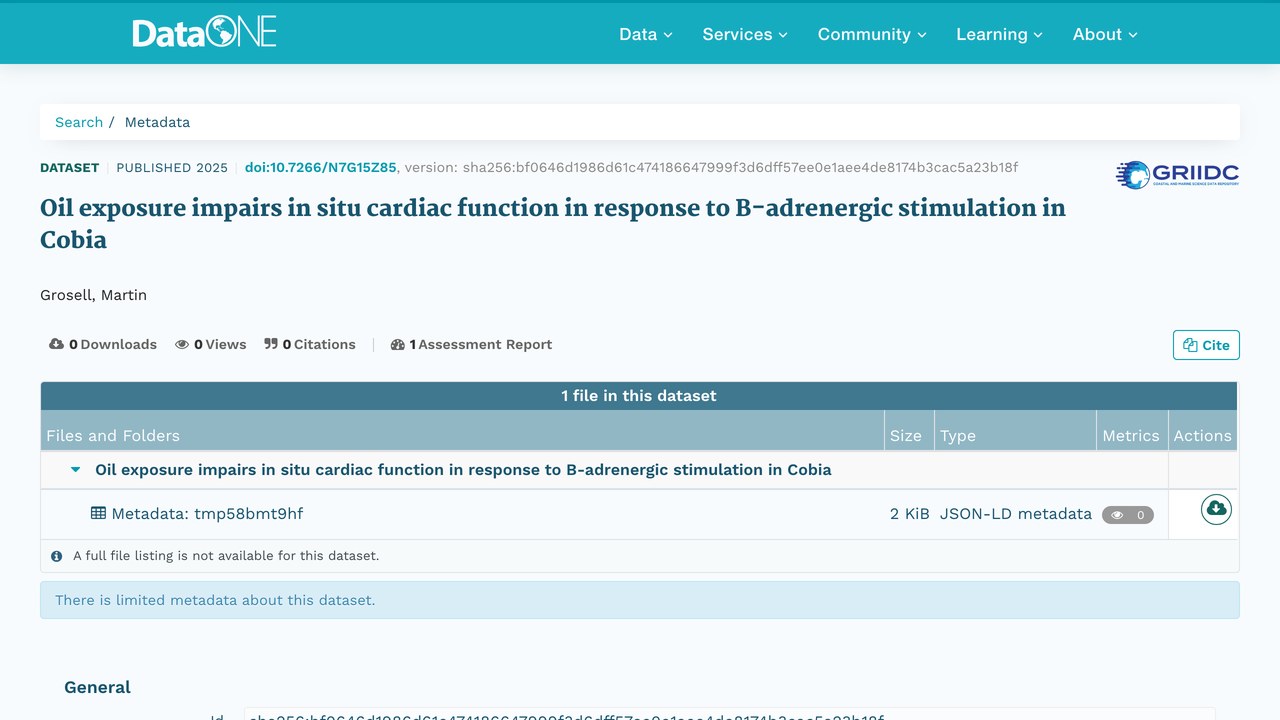Download the tmp58bmt9hf metadata file
The image size is (1280, 720).
[1216, 509]
